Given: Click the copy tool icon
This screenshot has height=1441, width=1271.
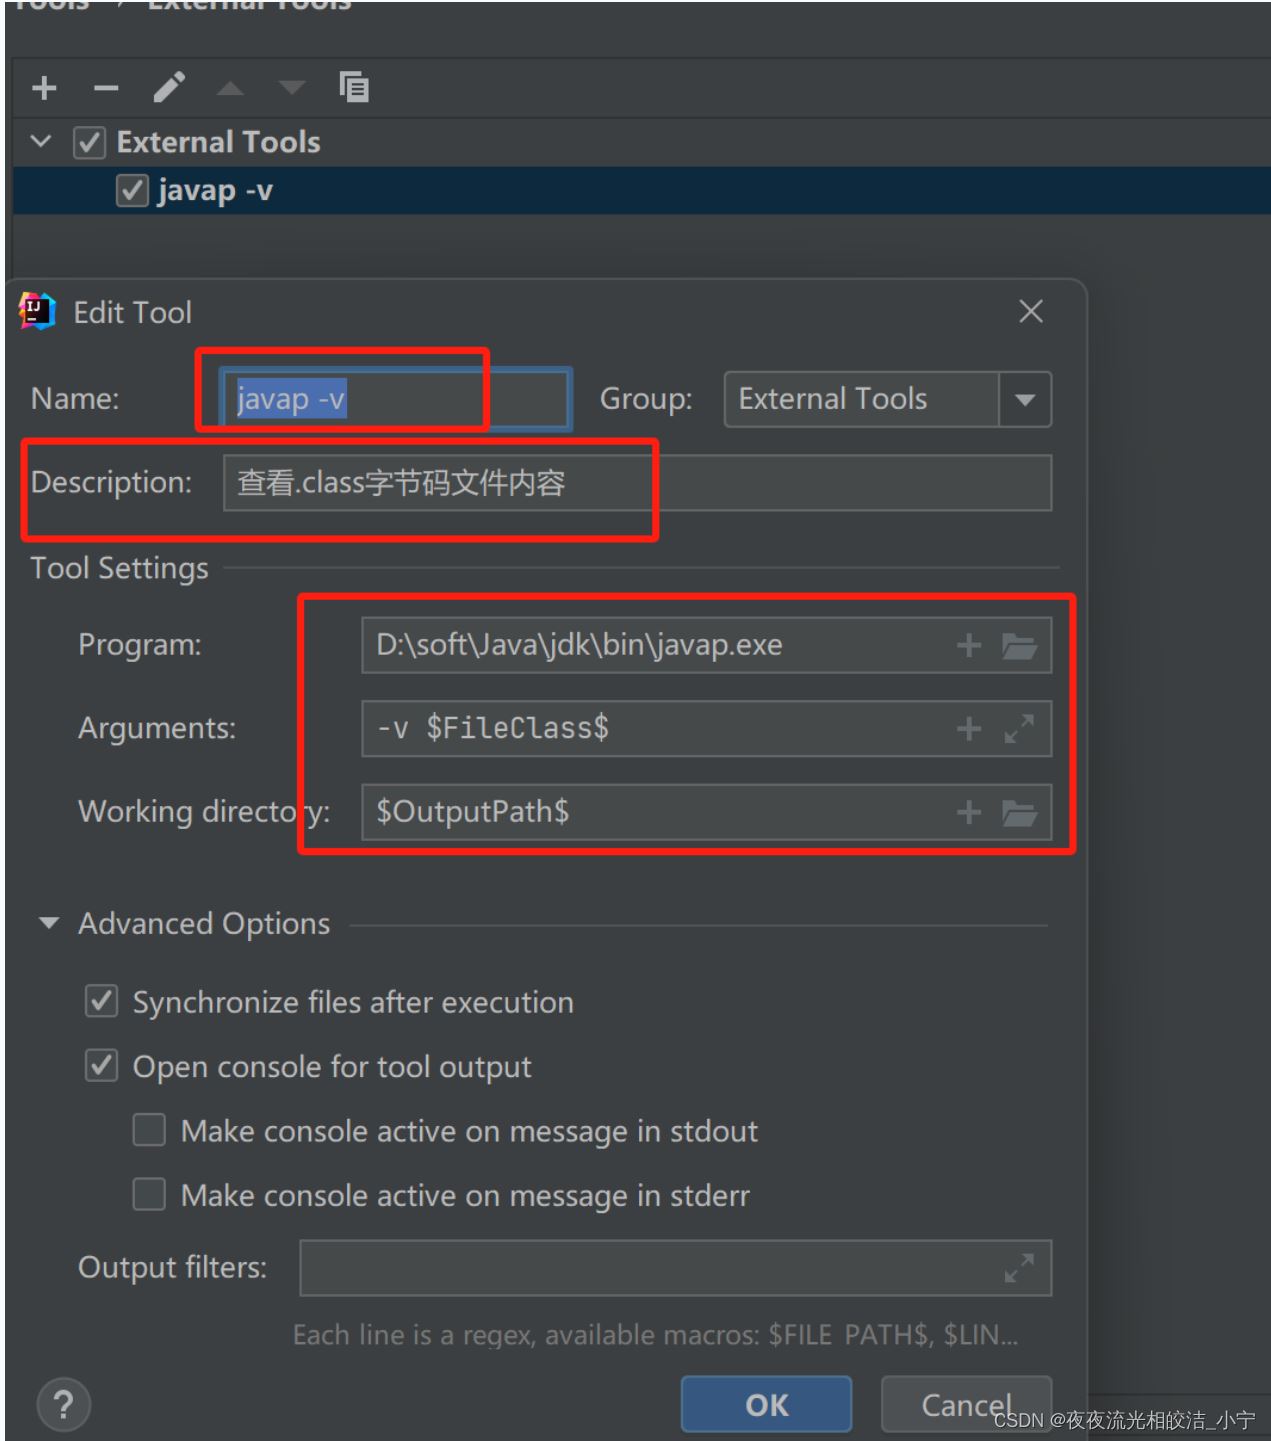Looking at the screenshot, I should tap(354, 88).
